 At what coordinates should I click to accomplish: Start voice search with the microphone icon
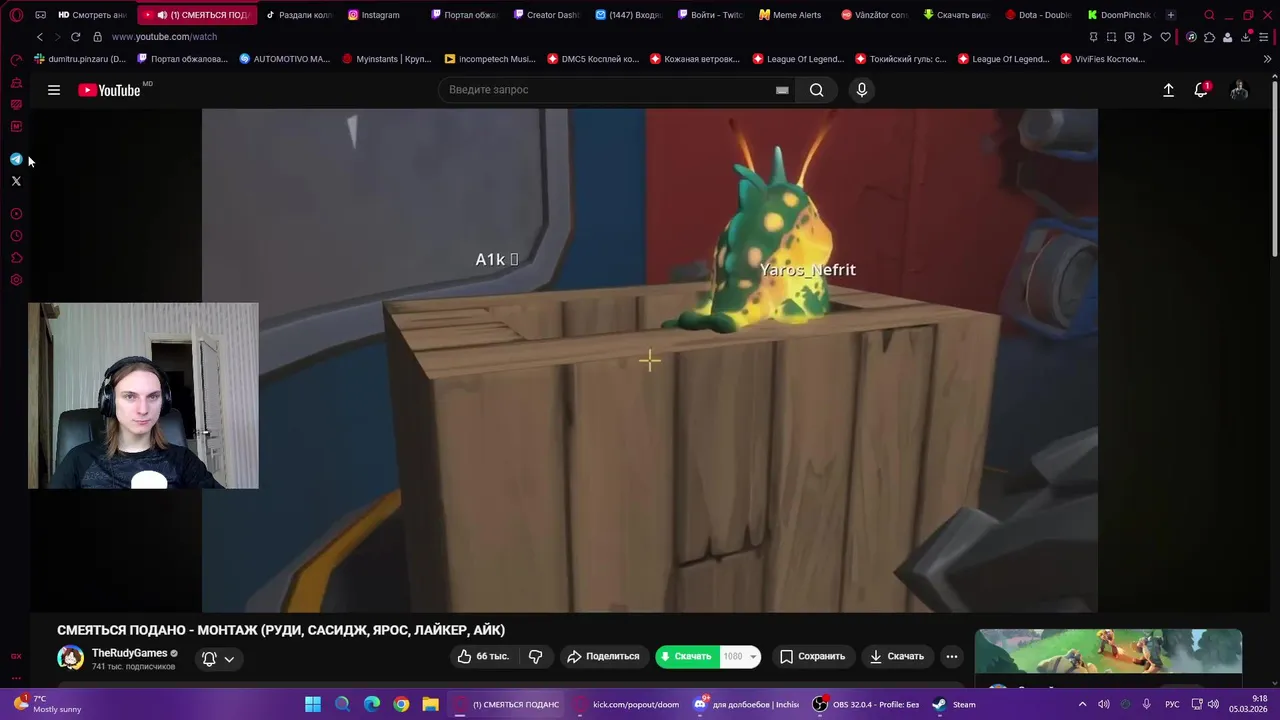[862, 90]
